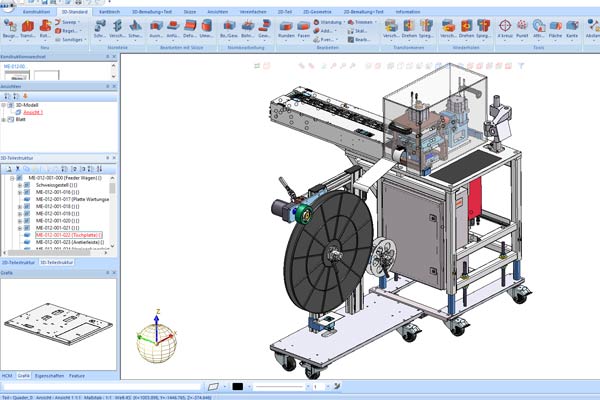Click the Fläche surface tool
The image size is (600, 400).
pos(555,29)
